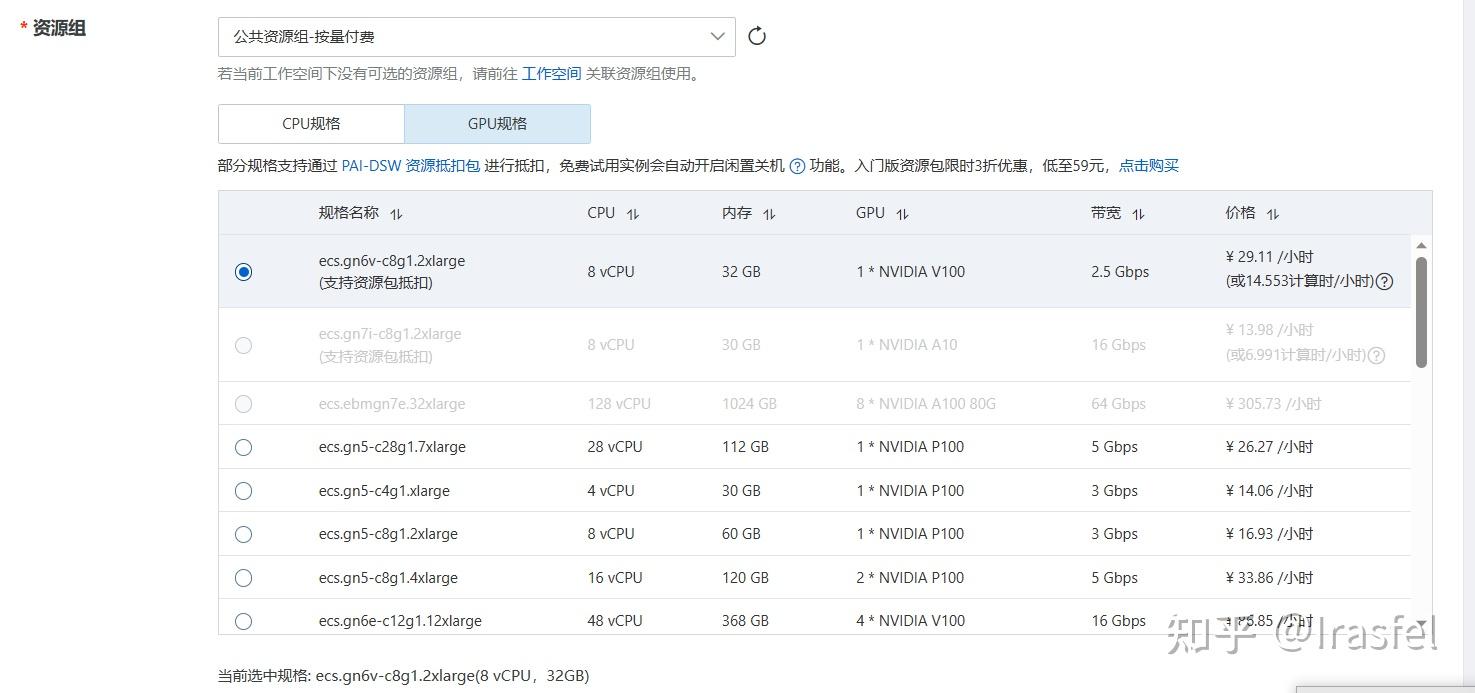Screen dimensions: 1475x693
Task: Open the resource group dropdown
Action: pos(476,37)
